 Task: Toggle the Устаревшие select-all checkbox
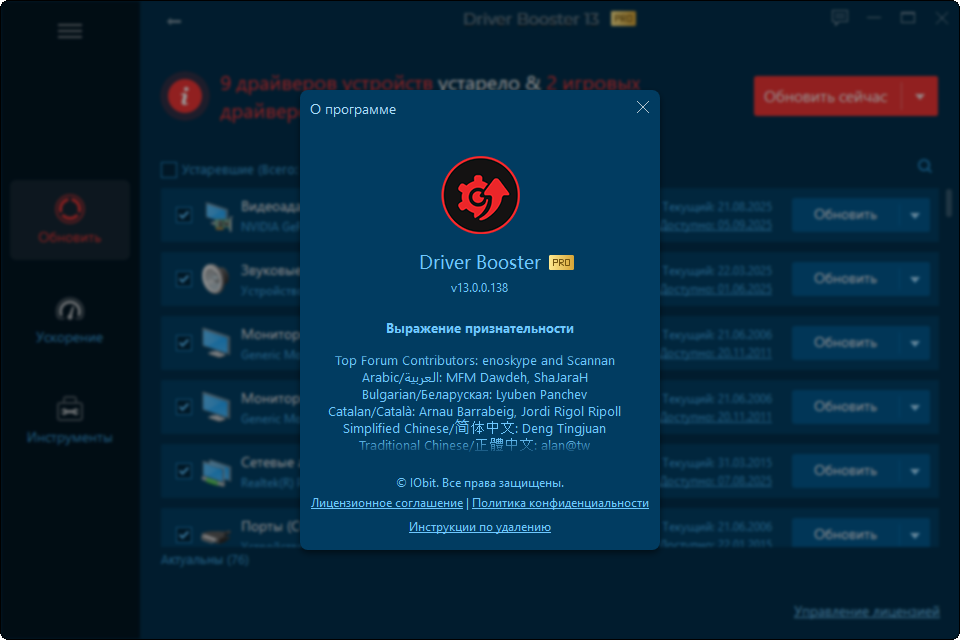click(169, 170)
